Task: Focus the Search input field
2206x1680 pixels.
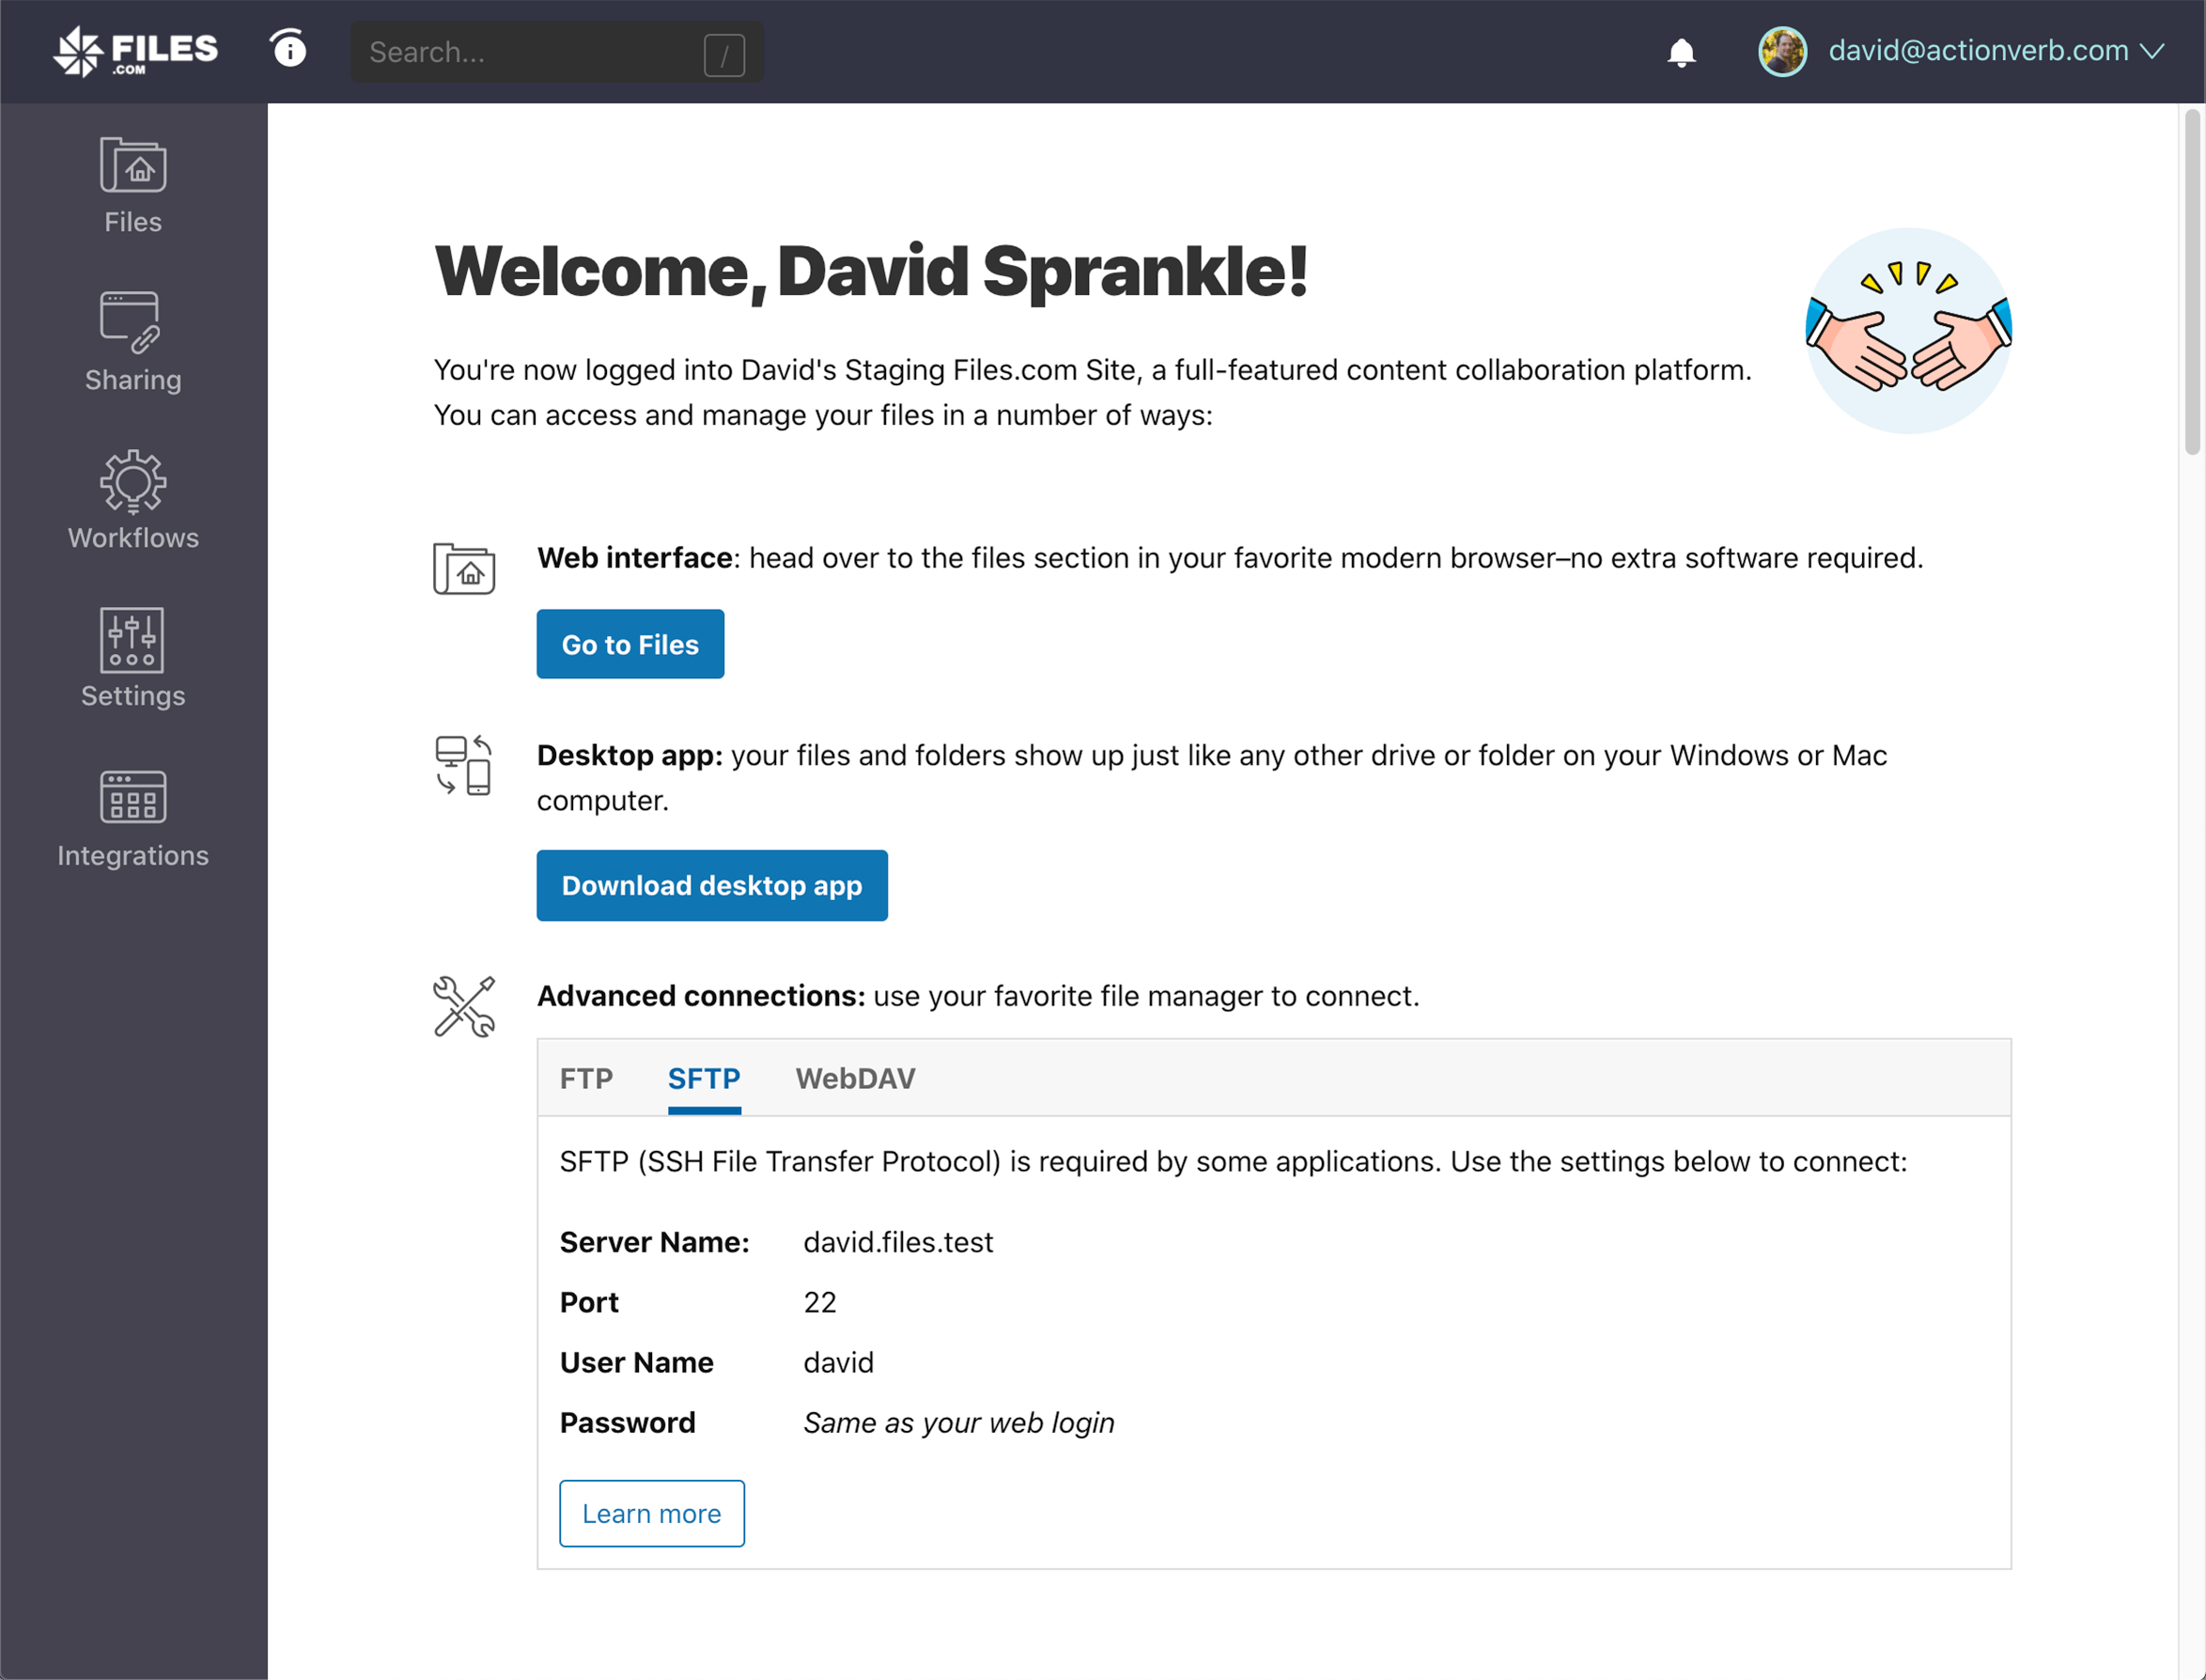Action: [x=530, y=52]
